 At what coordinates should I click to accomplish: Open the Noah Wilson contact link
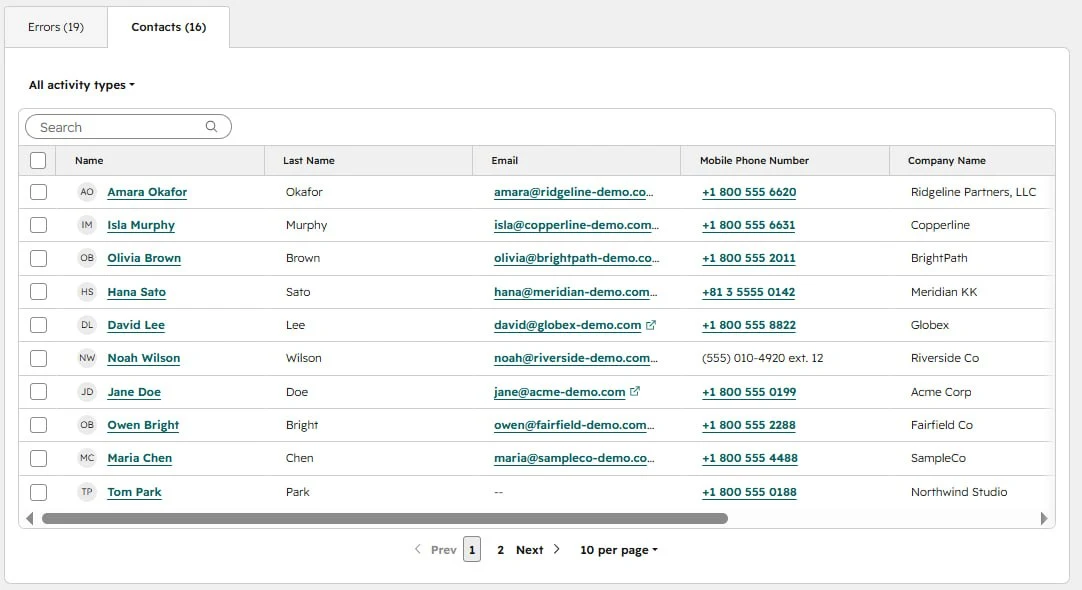point(144,358)
